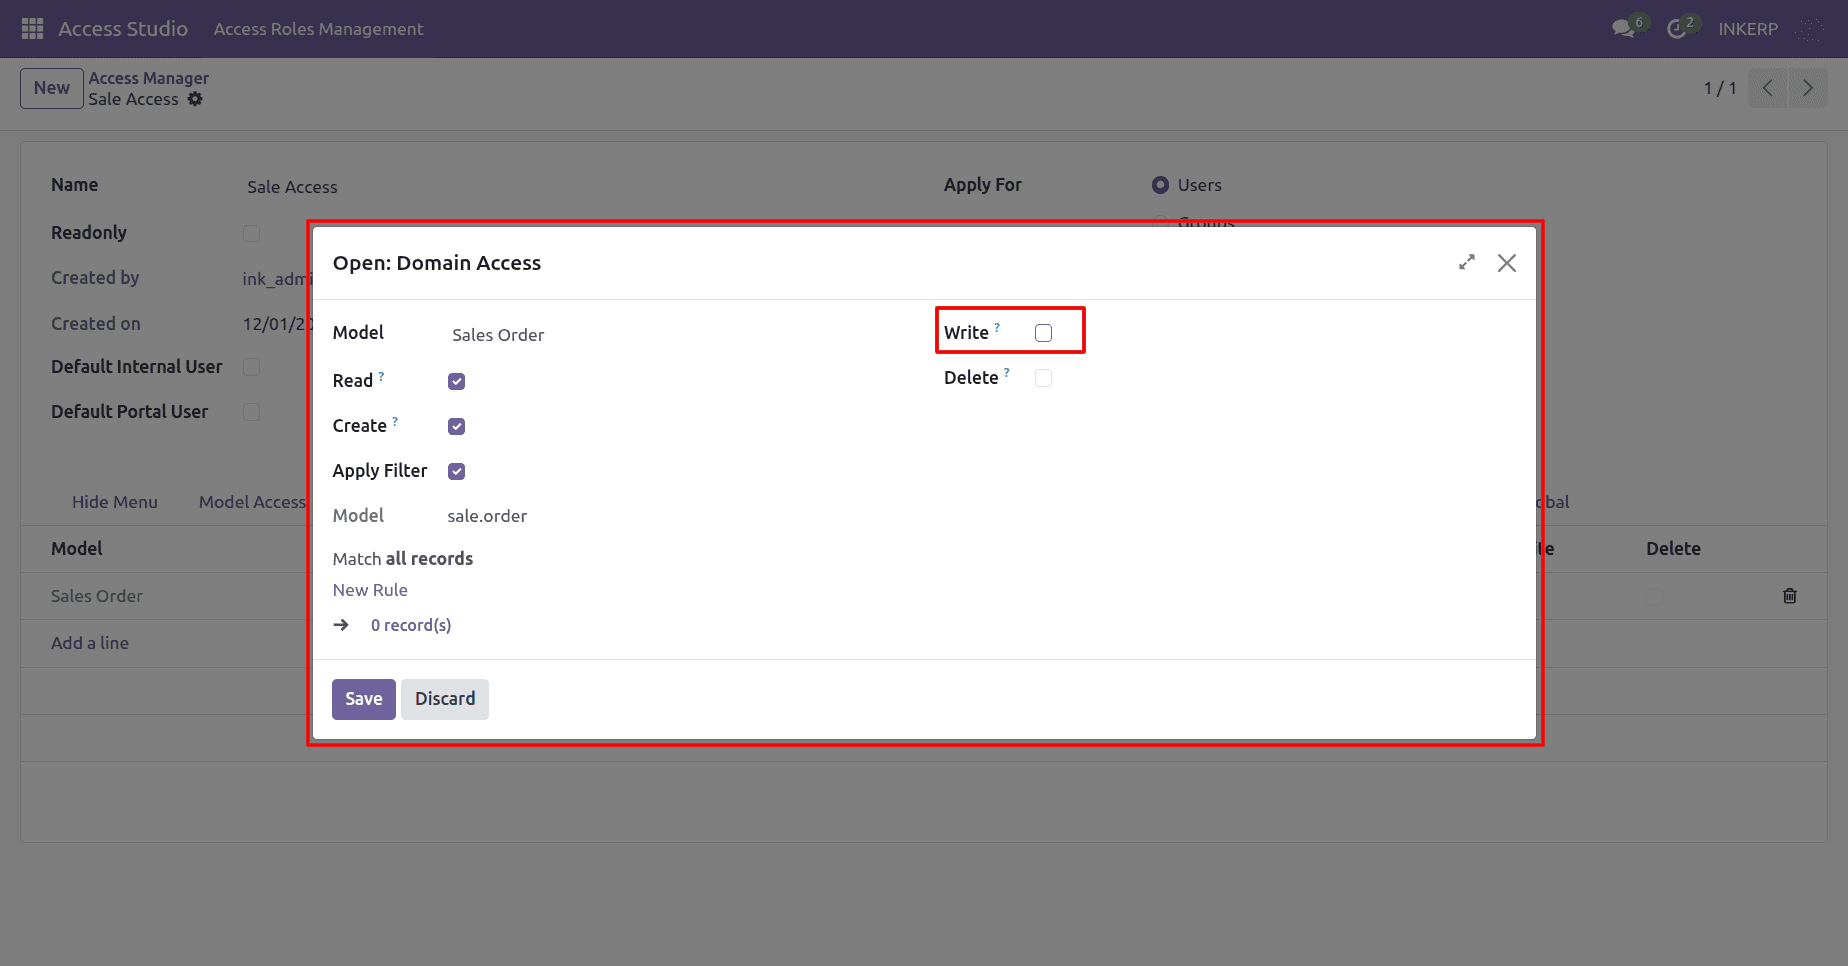Click the Sales Order model field in dialog
This screenshot has width=1848, height=966.
(498, 335)
